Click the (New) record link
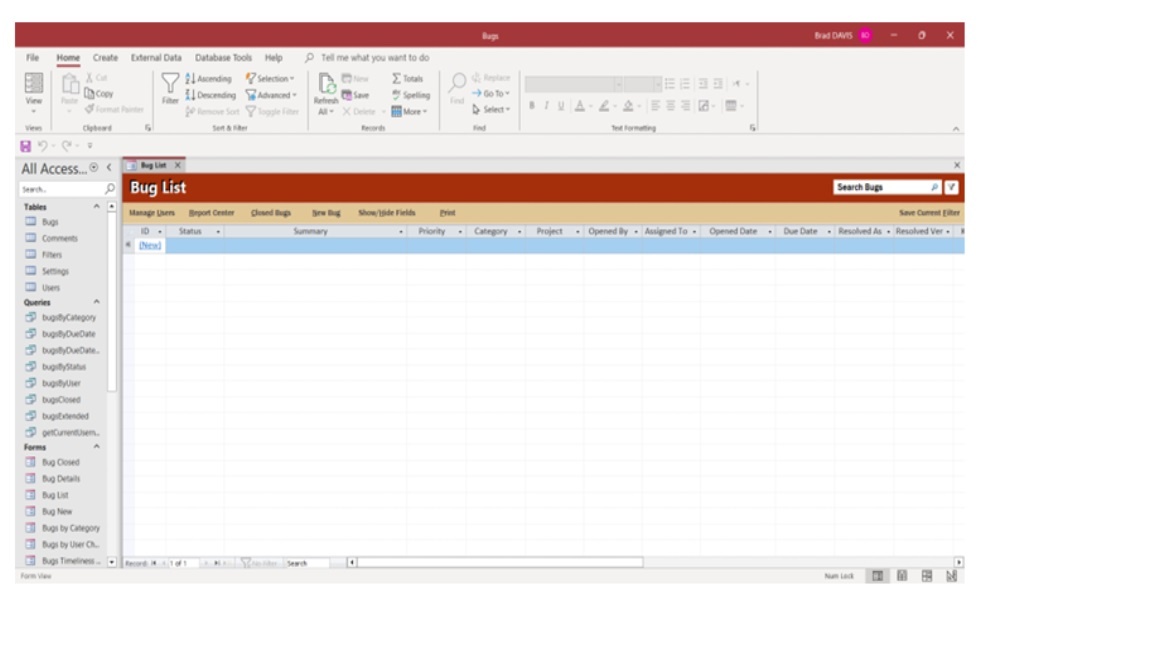Viewport: 1152px width, 648px height. 150,245
